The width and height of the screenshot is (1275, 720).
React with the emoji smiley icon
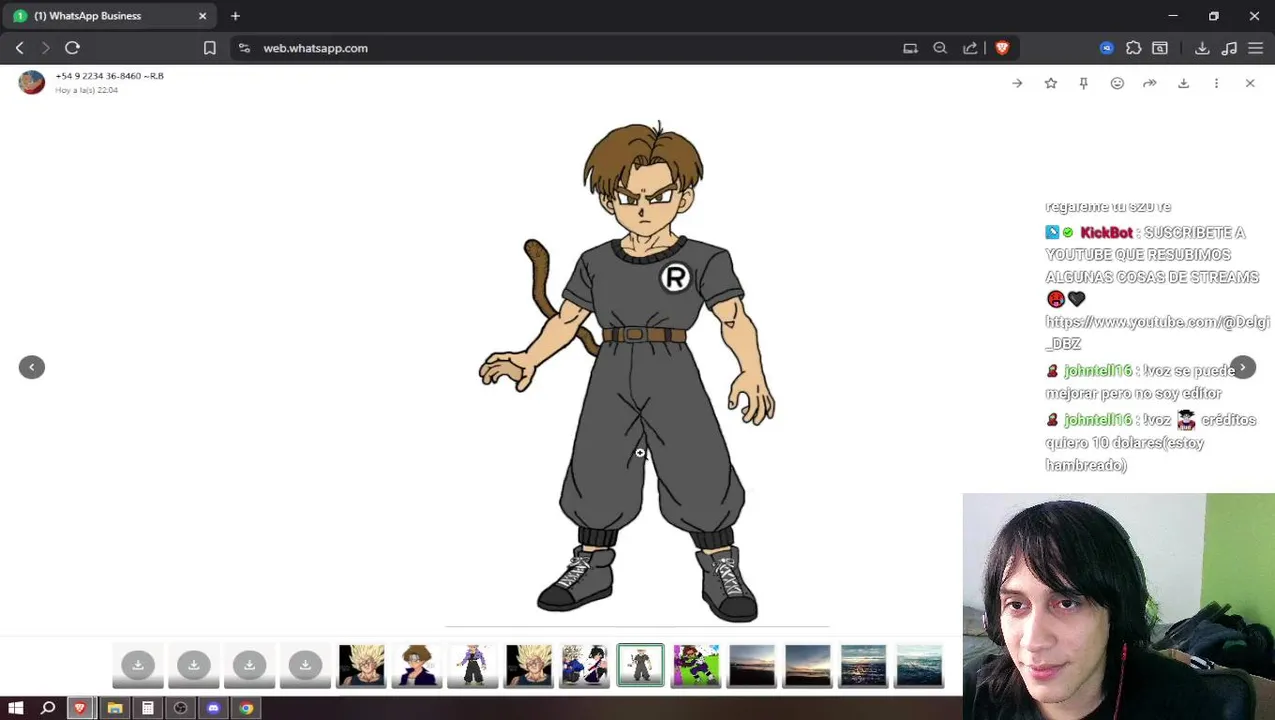pos(1117,83)
